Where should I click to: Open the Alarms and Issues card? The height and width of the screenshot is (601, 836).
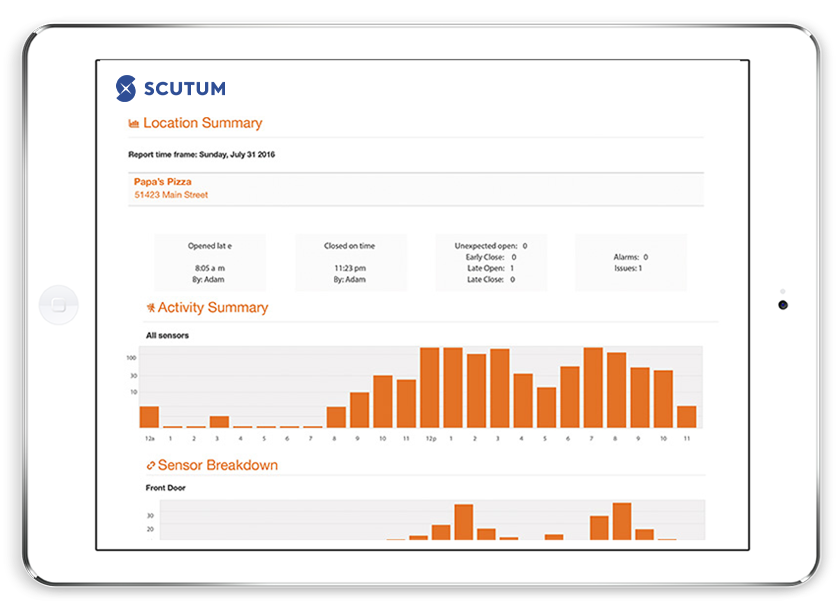[x=630, y=263]
